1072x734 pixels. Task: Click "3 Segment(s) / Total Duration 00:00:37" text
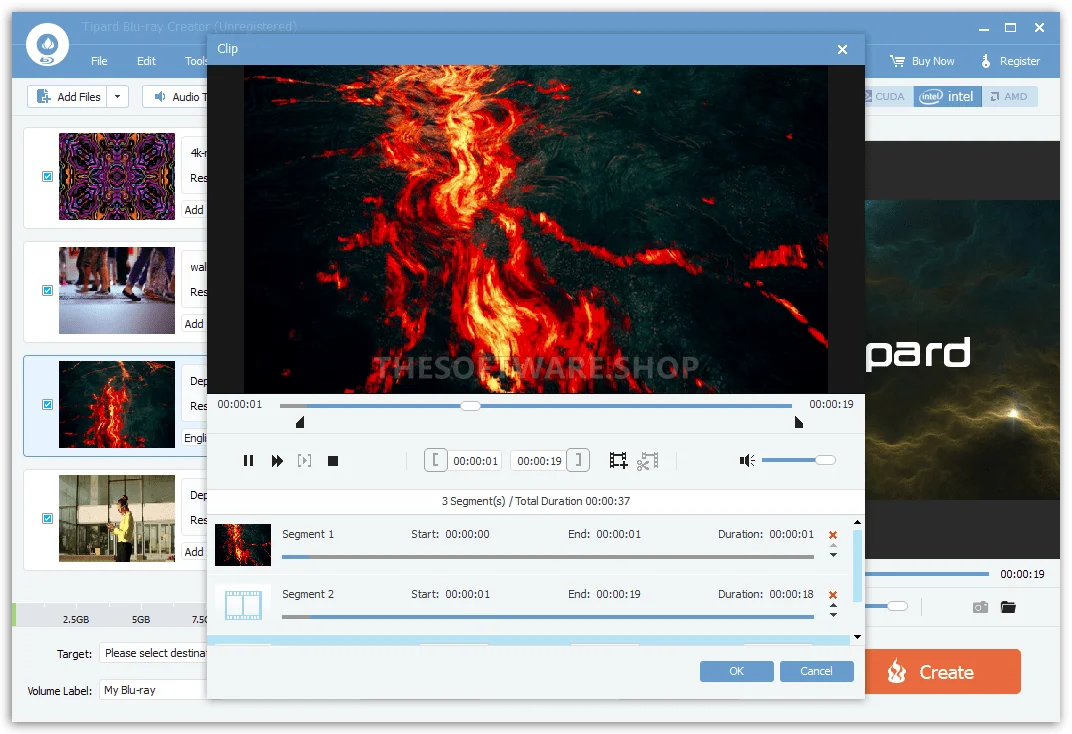point(536,501)
